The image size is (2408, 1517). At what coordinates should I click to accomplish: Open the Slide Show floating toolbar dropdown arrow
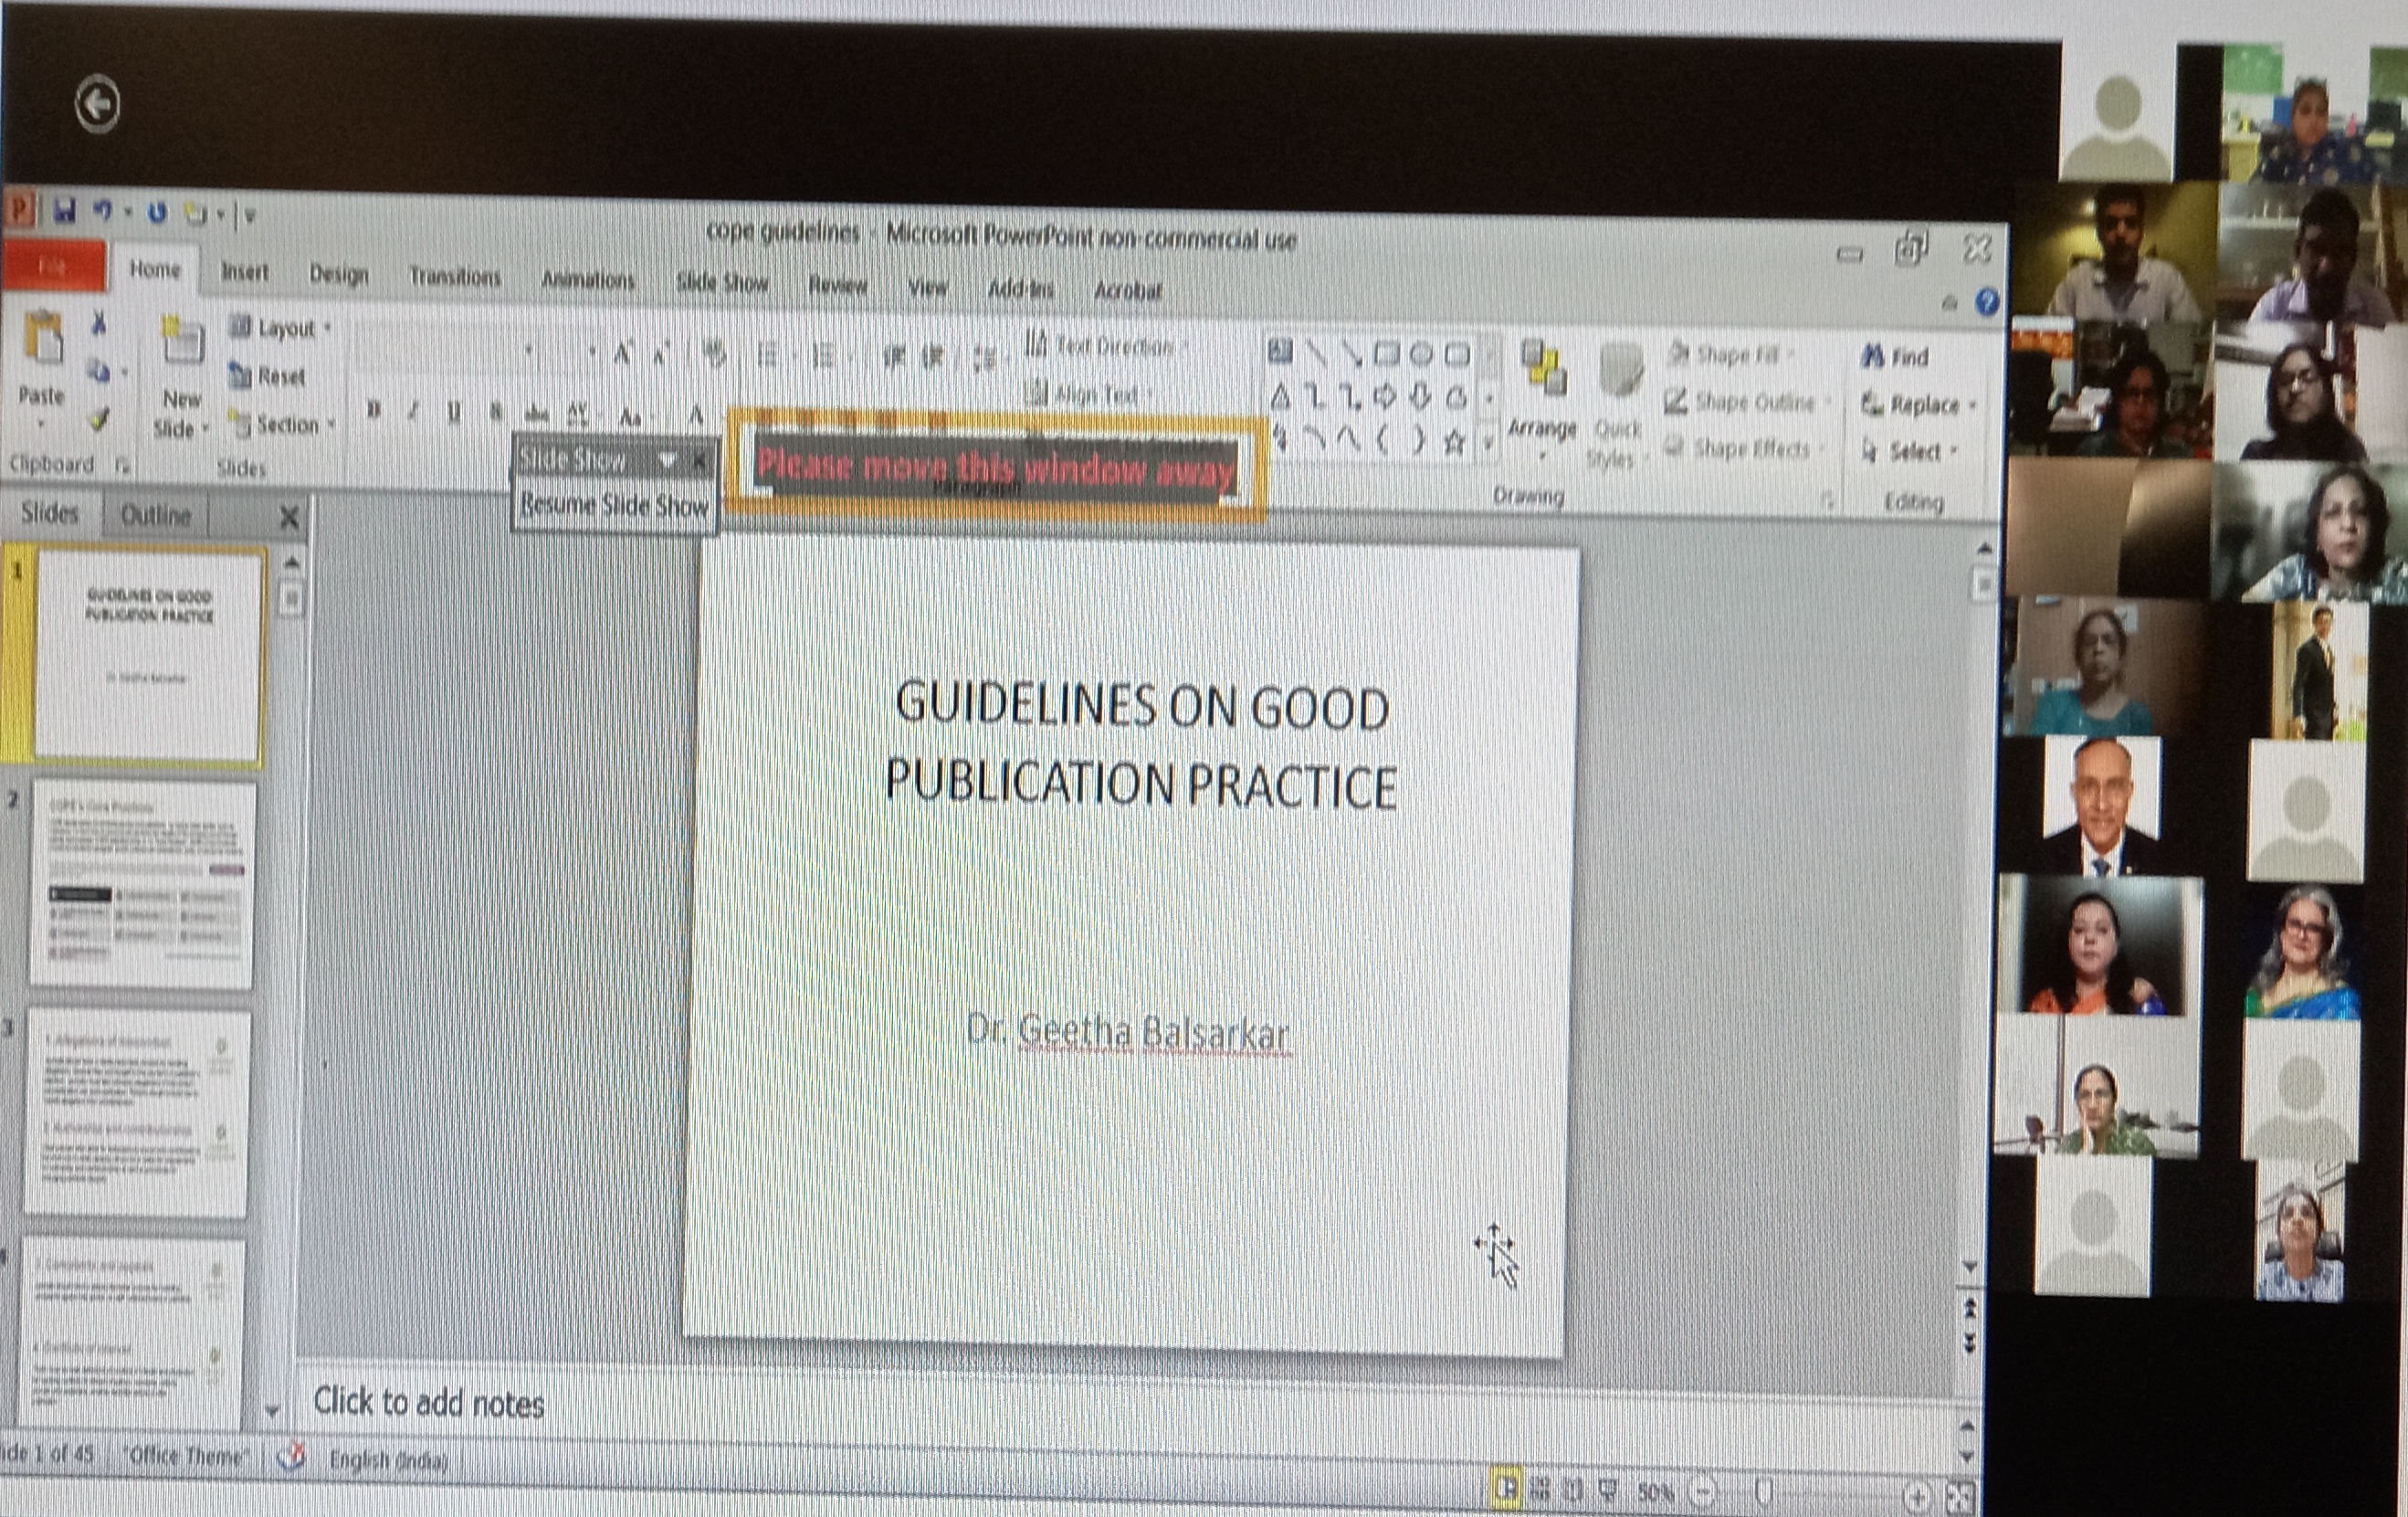pyautogui.click(x=667, y=460)
